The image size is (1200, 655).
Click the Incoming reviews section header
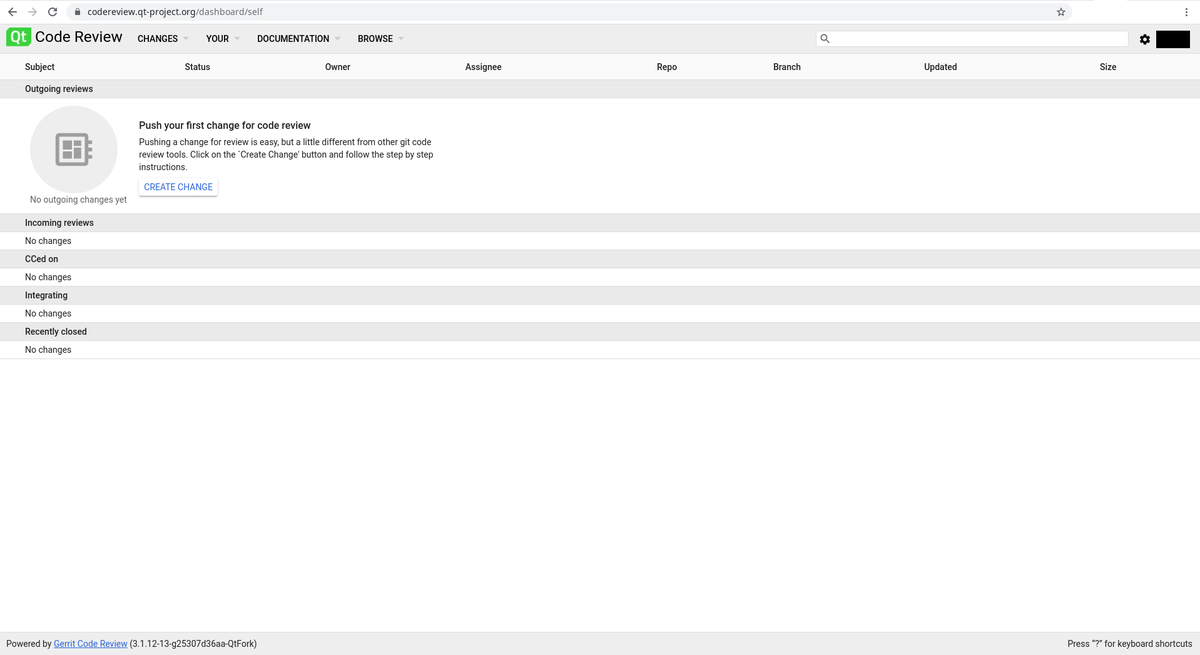pos(59,222)
